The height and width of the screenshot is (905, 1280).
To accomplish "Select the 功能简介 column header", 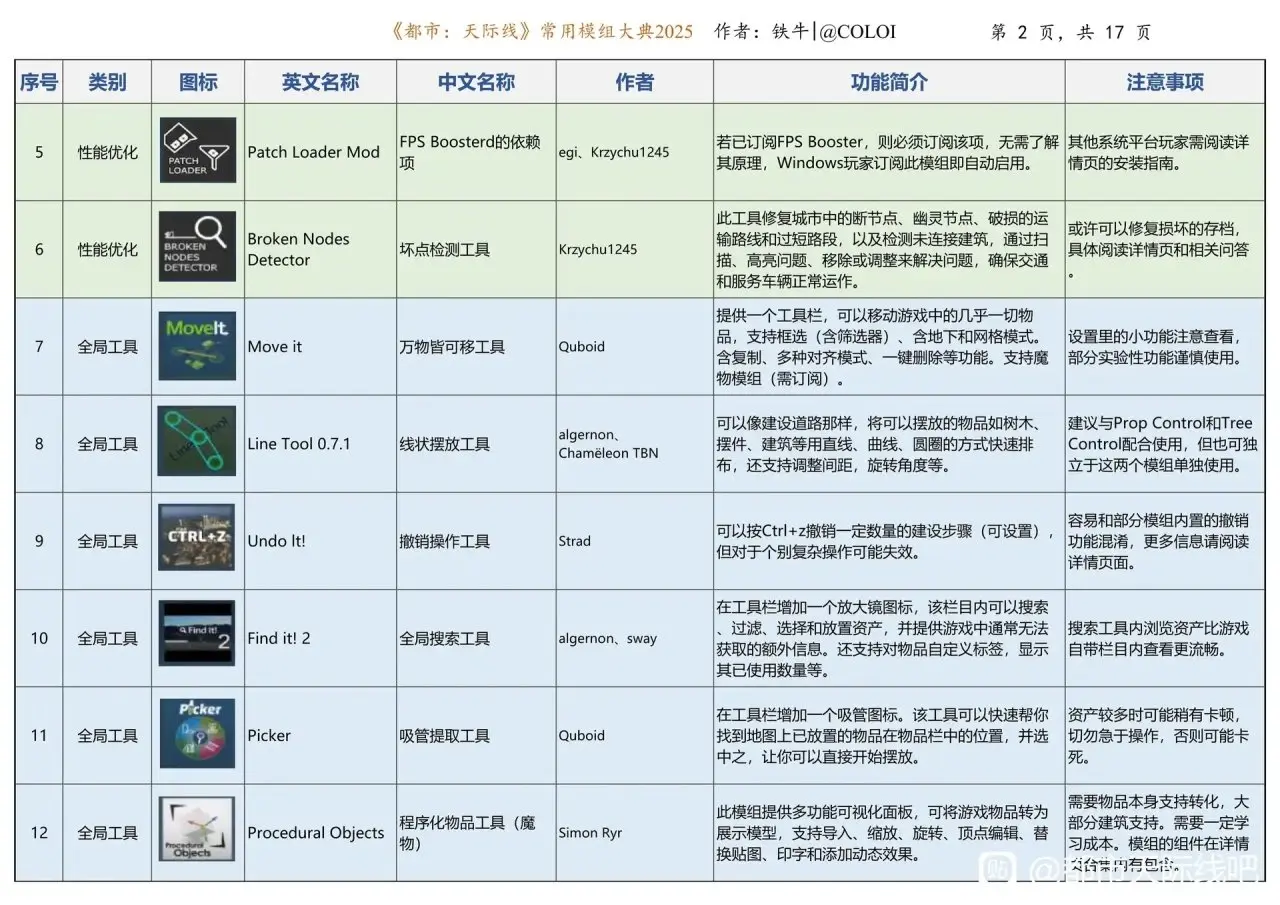I will (888, 82).
